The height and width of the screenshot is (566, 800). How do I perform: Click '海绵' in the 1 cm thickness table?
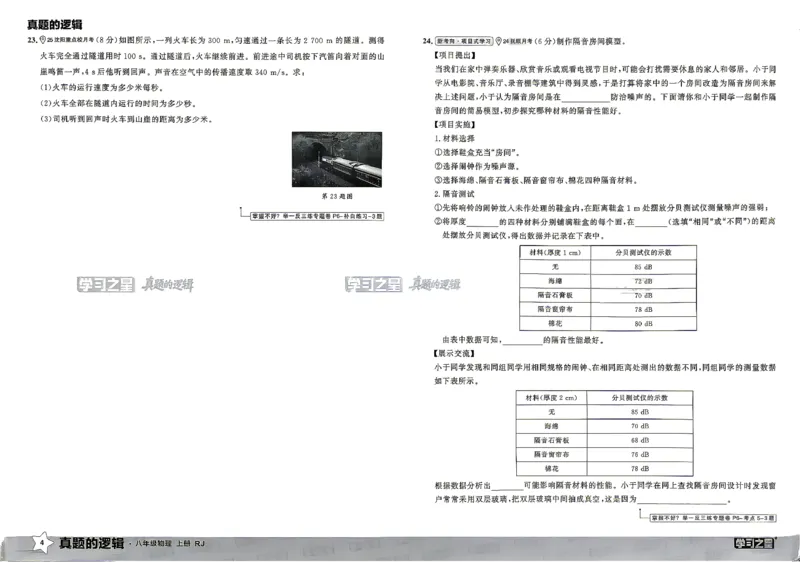[555, 281]
